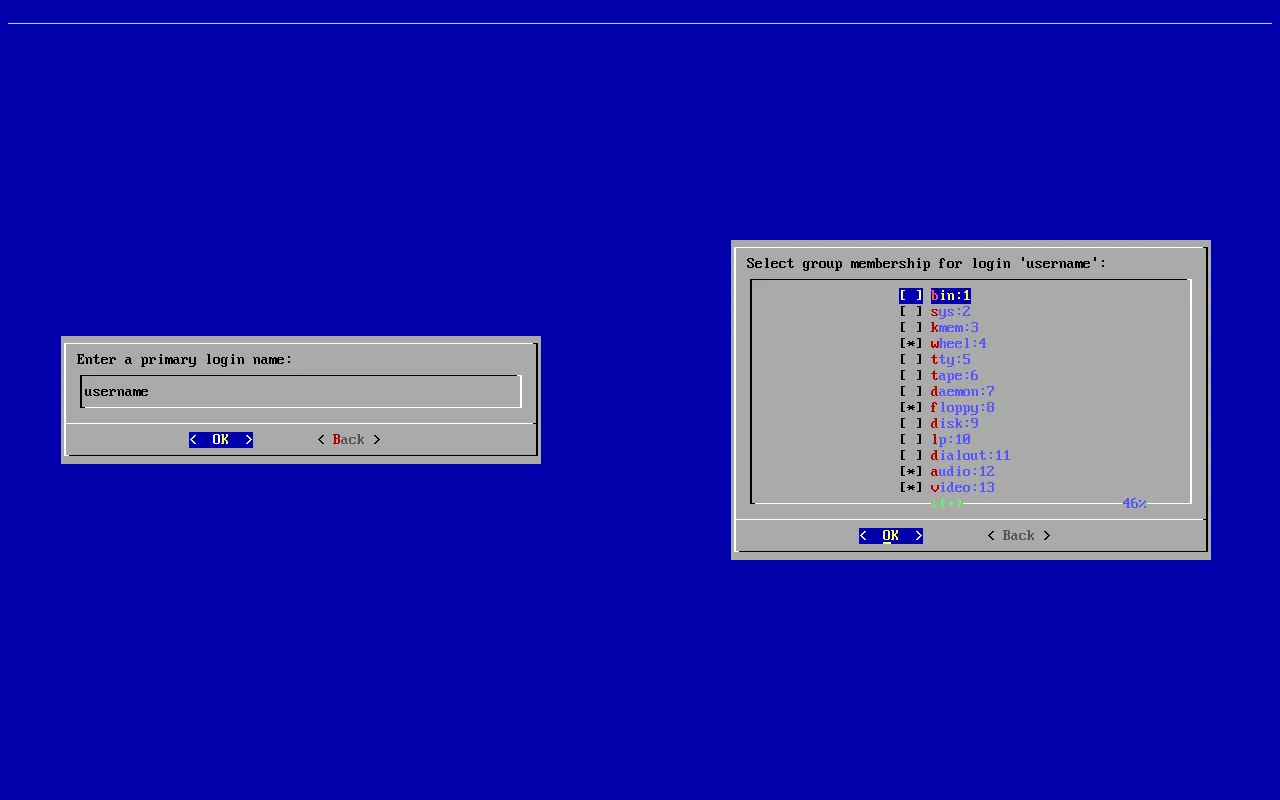Focus the primary login name field
The width and height of the screenshot is (1280, 800).
point(301,392)
